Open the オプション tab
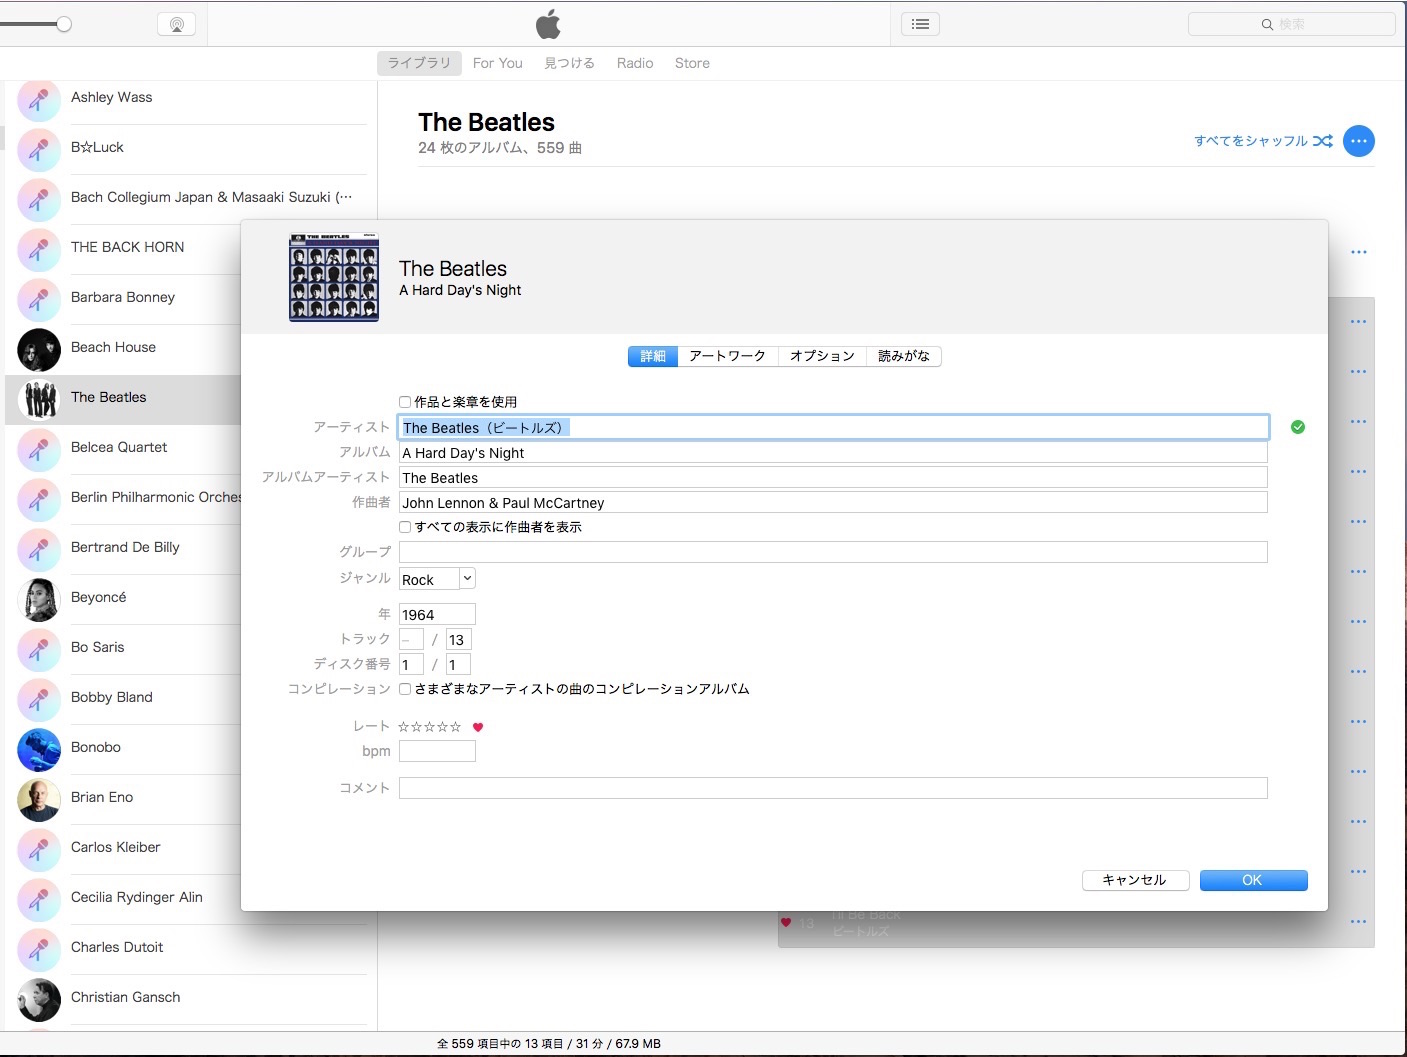Image resolution: width=1407 pixels, height=1057 pixels. (x=821, y=356)
